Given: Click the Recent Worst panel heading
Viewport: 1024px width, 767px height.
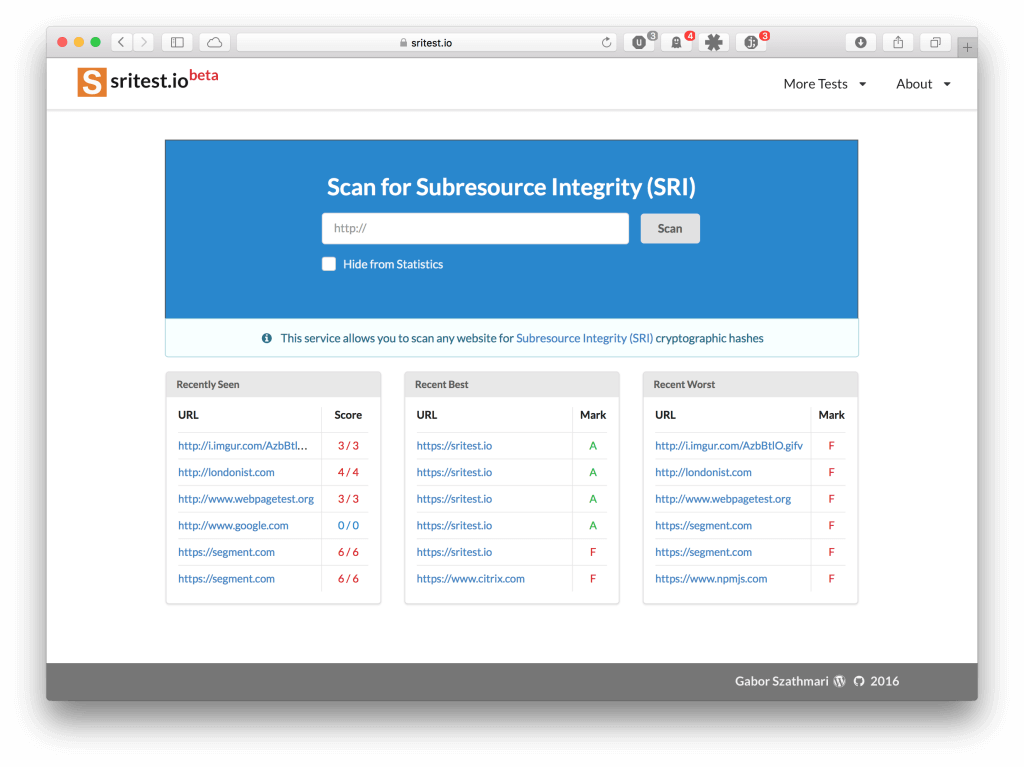Looking at the screenshot, I should (x=684, y=385).
